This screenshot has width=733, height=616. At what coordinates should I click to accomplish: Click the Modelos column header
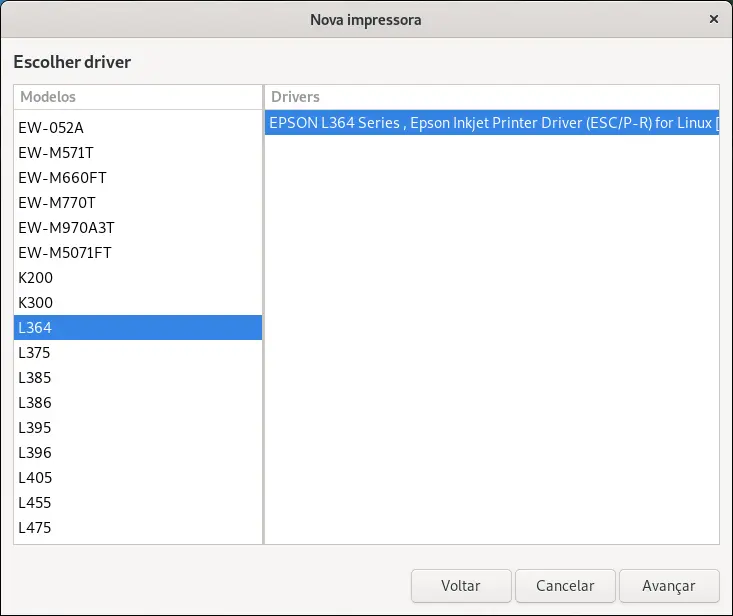point(138,97)
